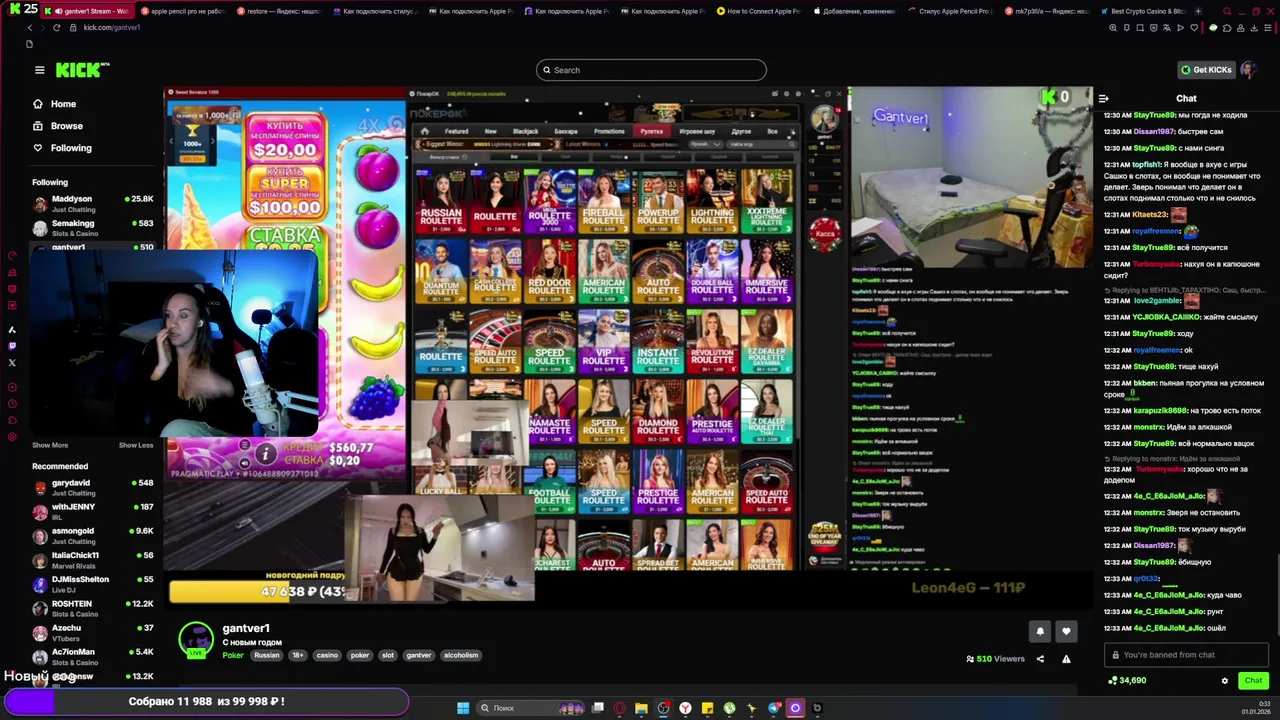
Task: Open recommended channel ItaliaChick11
Action: (x=92, y=560)
